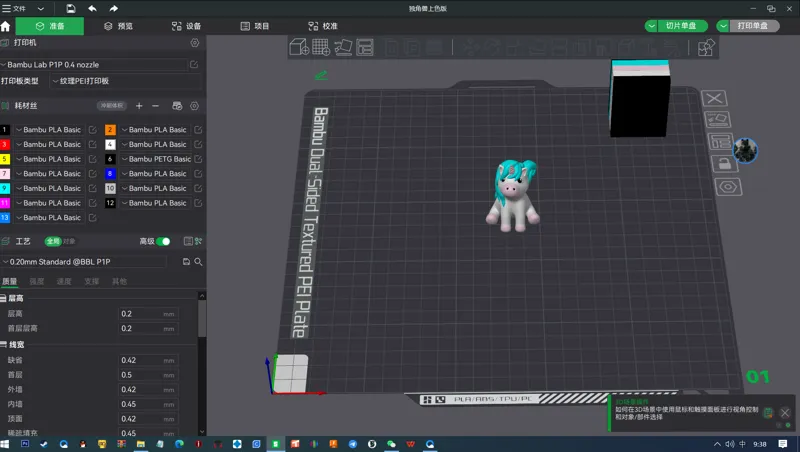The height and width of the screenshot is (452, 800).
Task: Open filament settings gear icon
Action: (194, 106)
